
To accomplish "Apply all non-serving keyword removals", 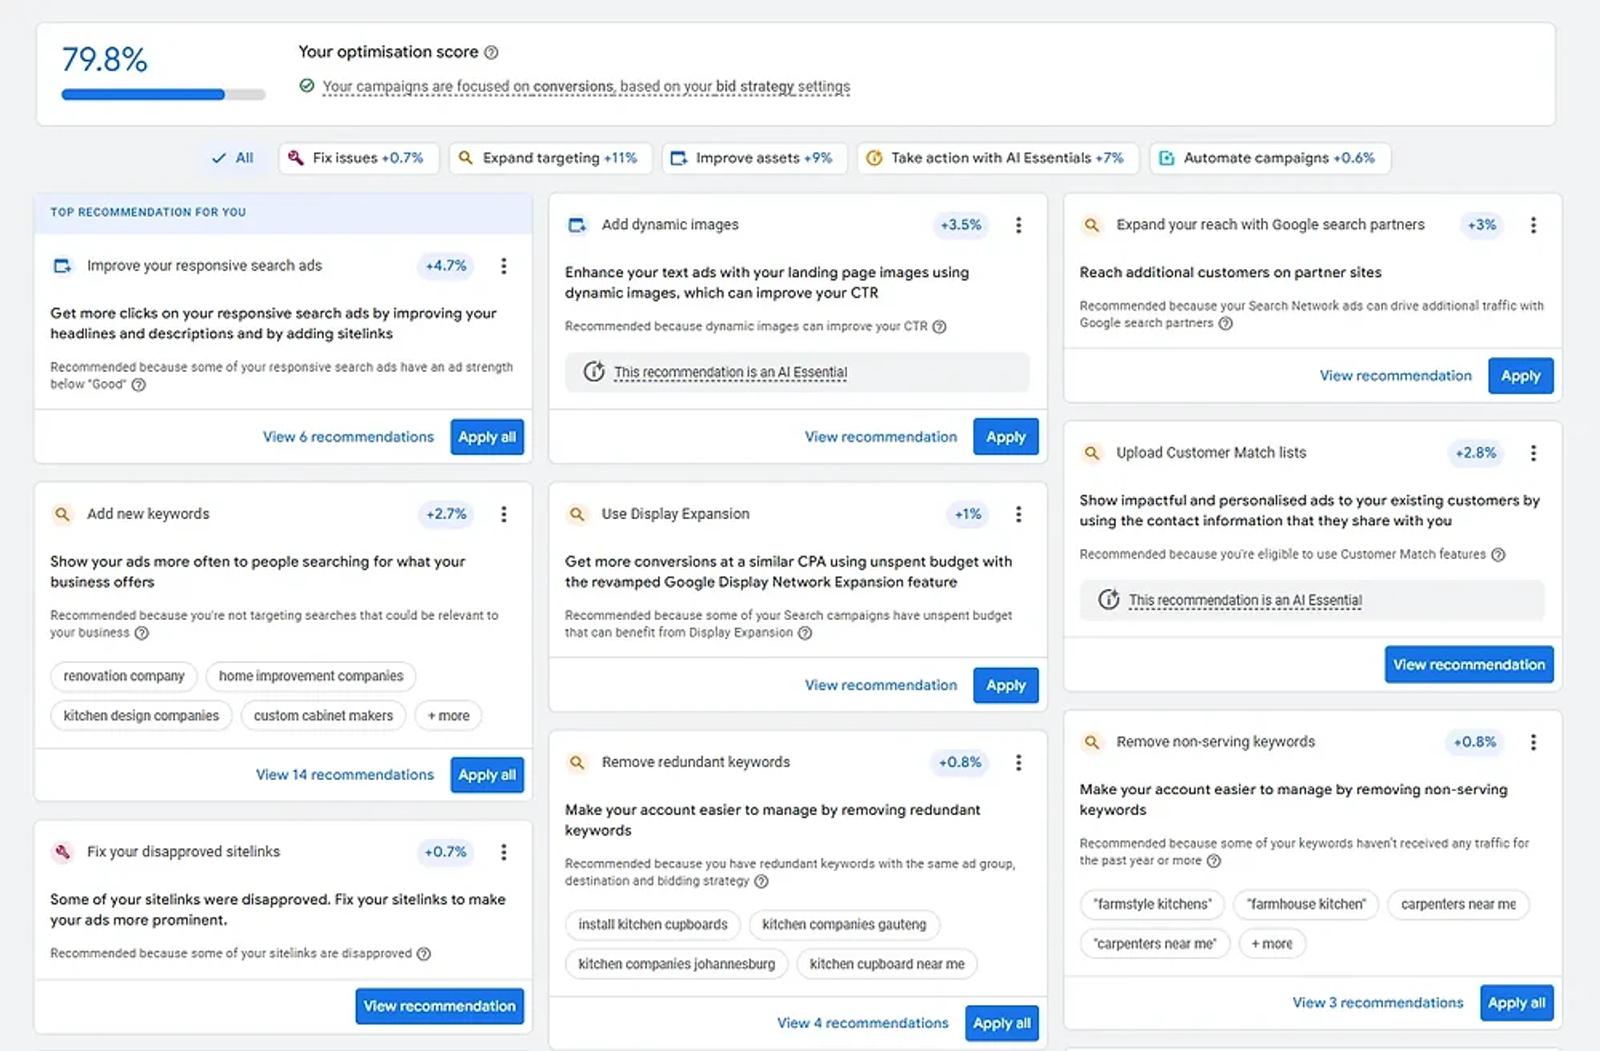I will pos(1517,1003).
